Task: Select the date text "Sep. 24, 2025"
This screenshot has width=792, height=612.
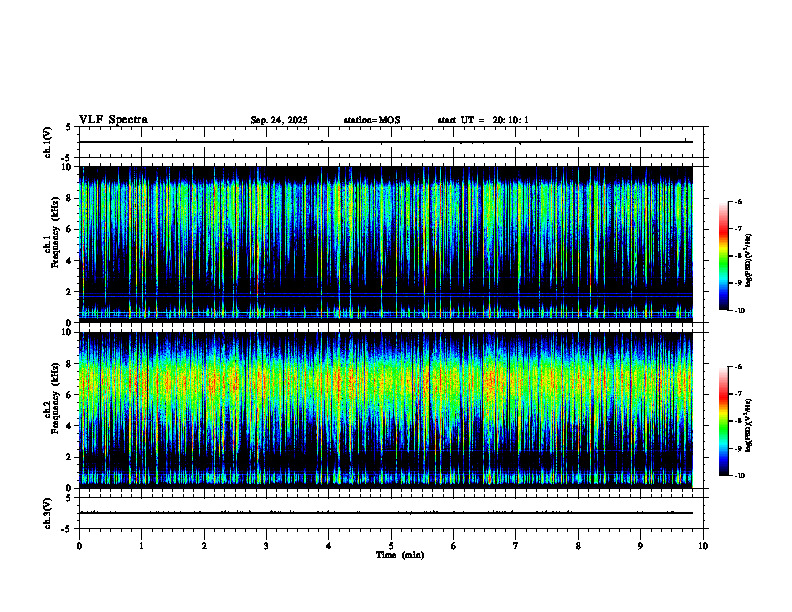Action: 279,120
